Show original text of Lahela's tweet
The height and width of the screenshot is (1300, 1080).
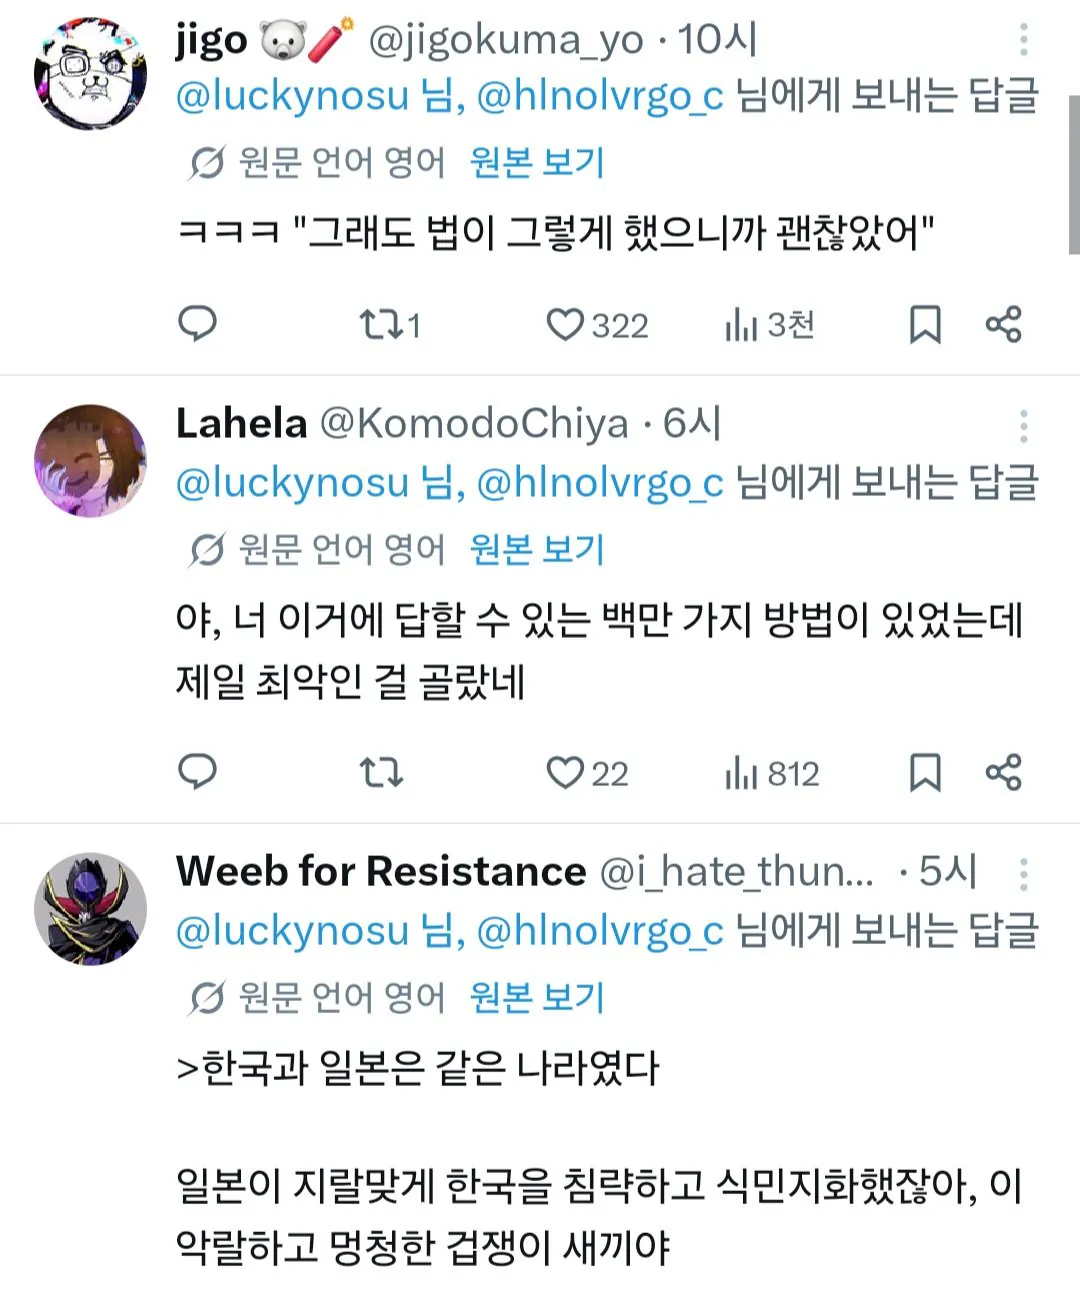pos(537,549)
